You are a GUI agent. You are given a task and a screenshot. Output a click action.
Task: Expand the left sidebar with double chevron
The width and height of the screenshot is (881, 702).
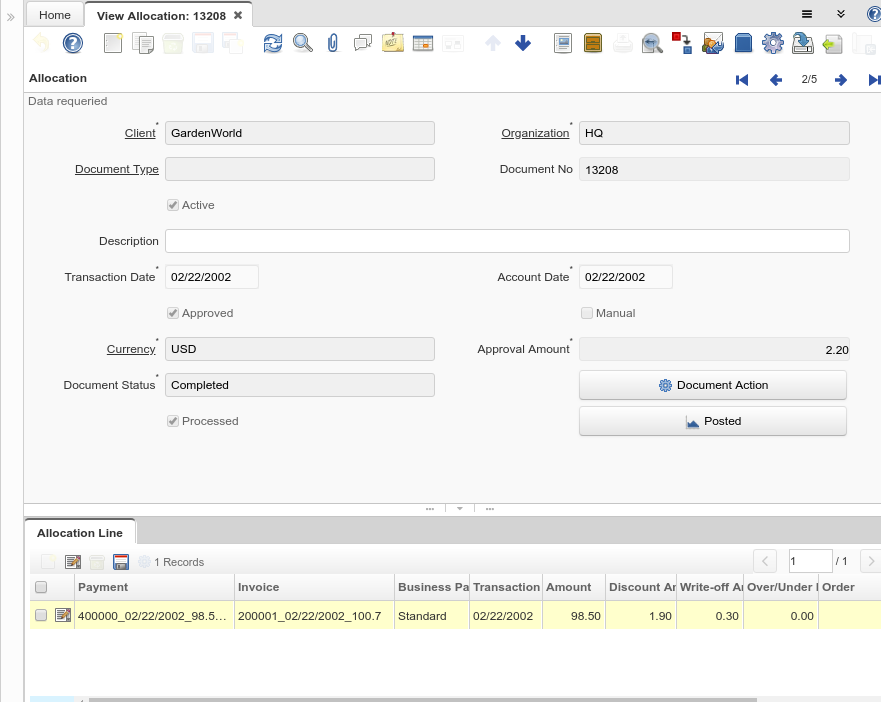[x=11, y=17]
